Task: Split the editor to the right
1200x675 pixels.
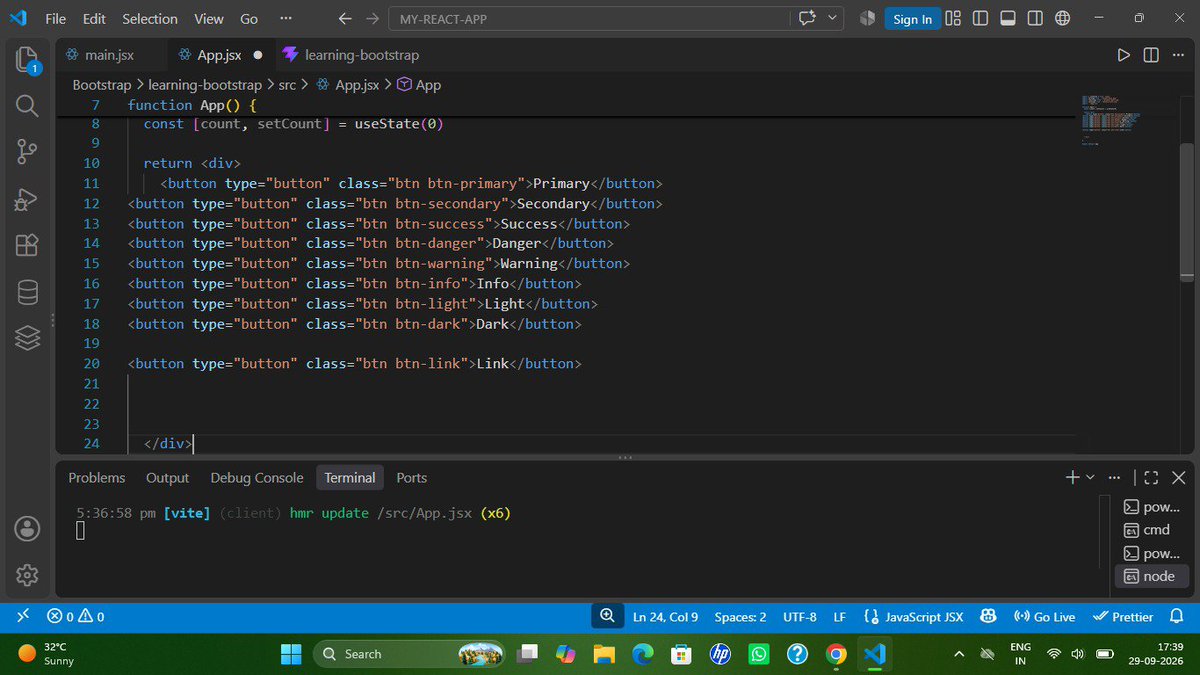Action: [1151, 55]
